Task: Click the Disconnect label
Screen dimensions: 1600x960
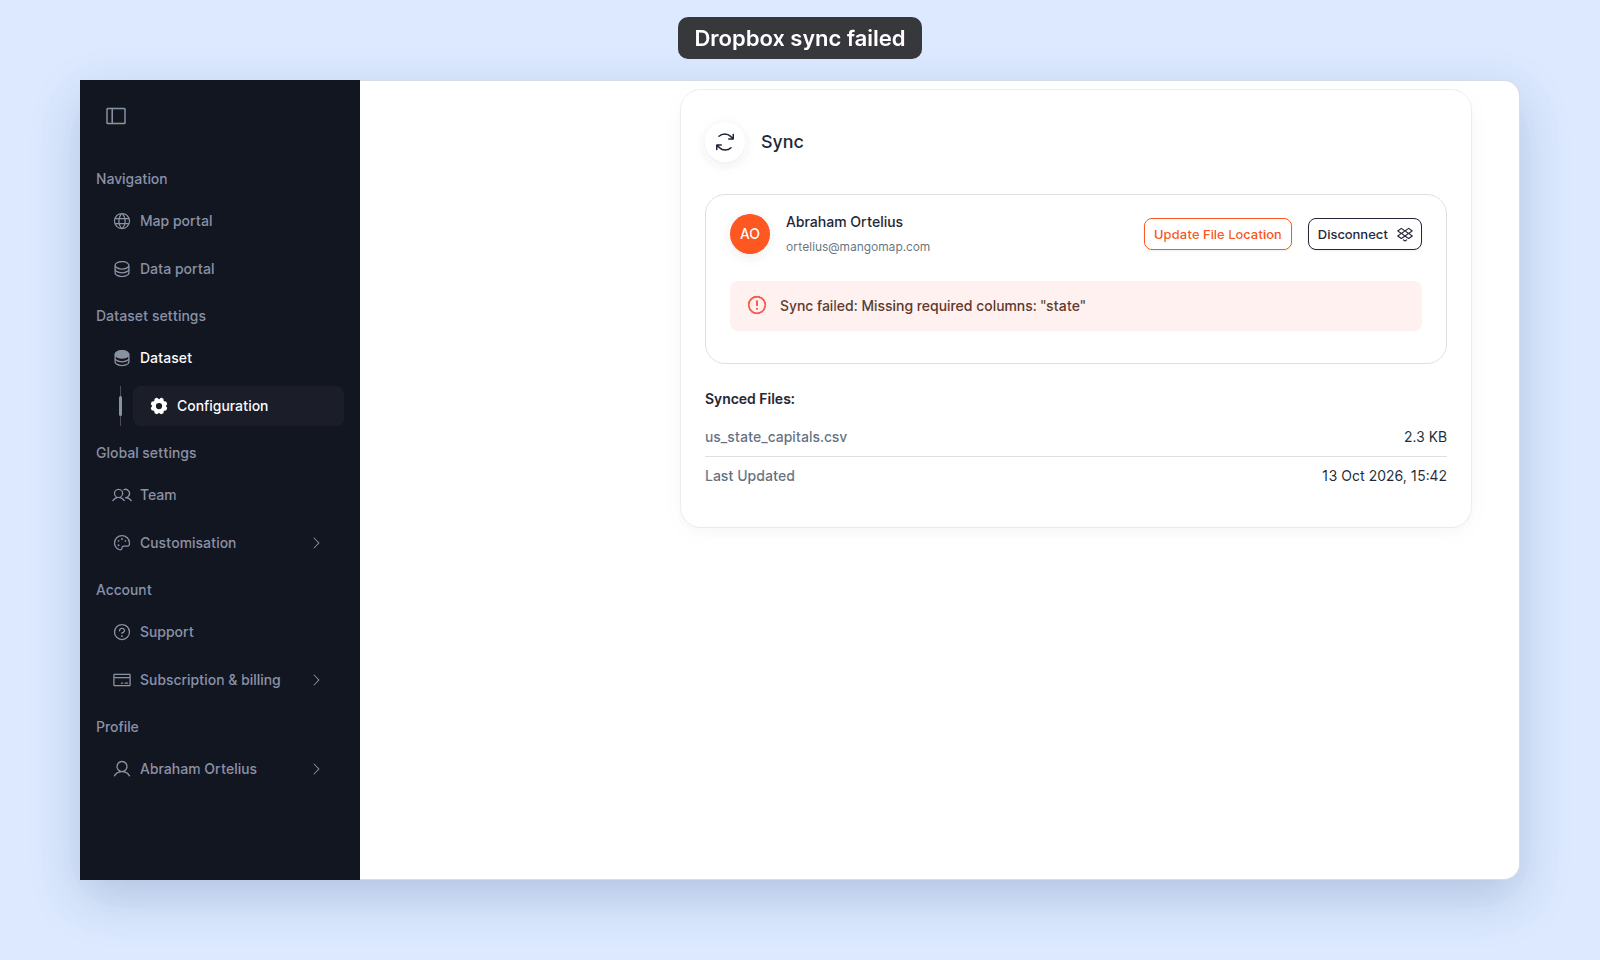Action: [1352, 235]
